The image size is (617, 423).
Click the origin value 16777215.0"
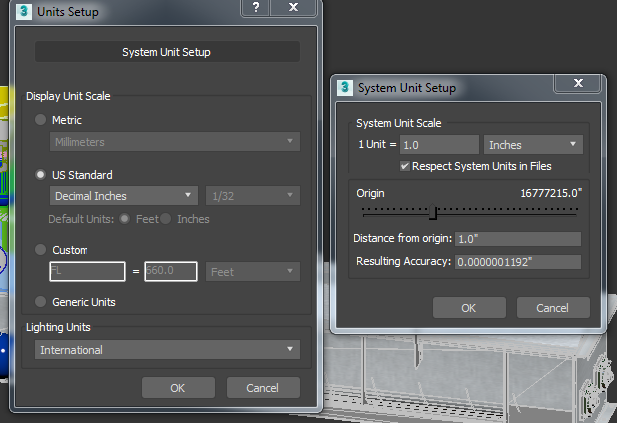[x=551, y=193]
